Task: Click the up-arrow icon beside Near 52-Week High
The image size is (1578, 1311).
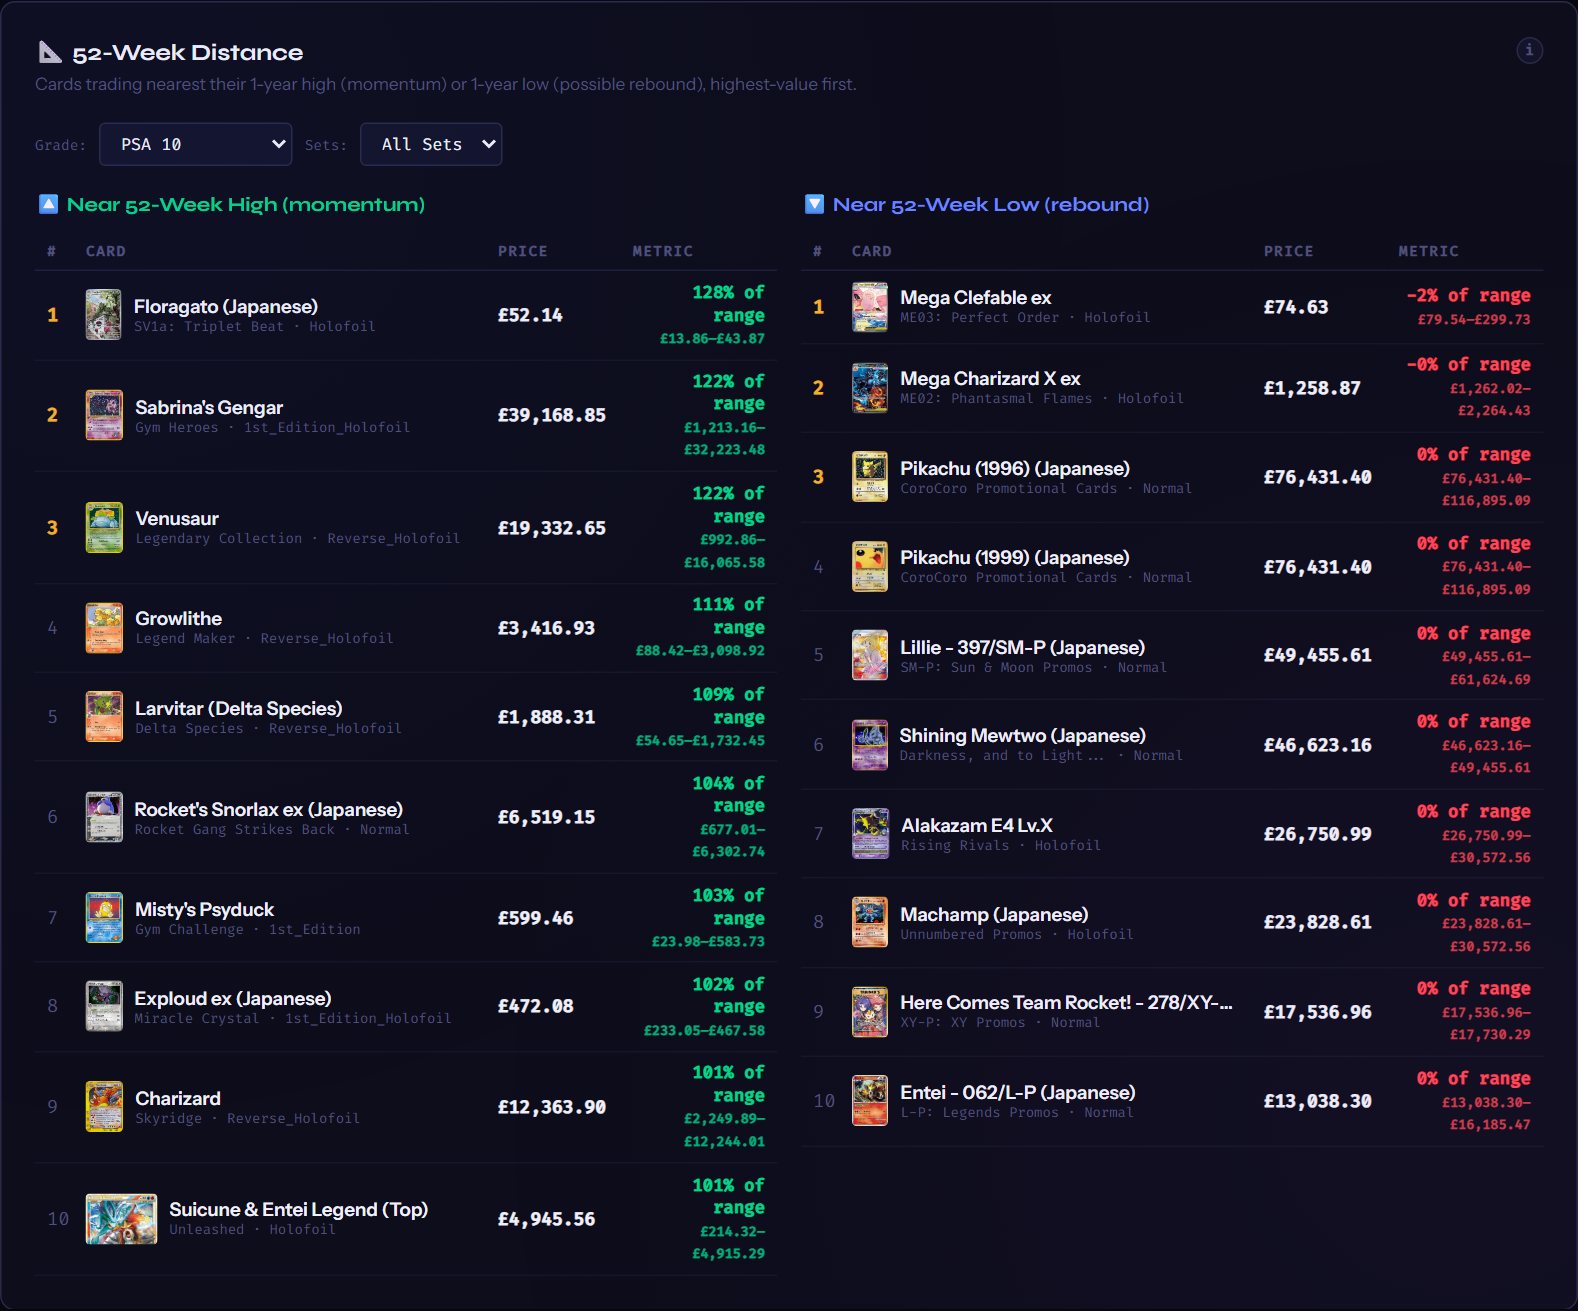Action: coord(48,204)
